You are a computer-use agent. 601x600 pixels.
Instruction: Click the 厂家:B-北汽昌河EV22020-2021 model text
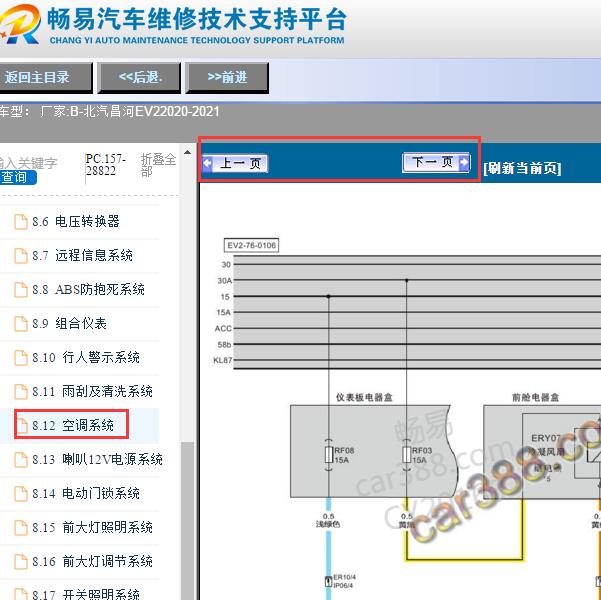point(130,112)
